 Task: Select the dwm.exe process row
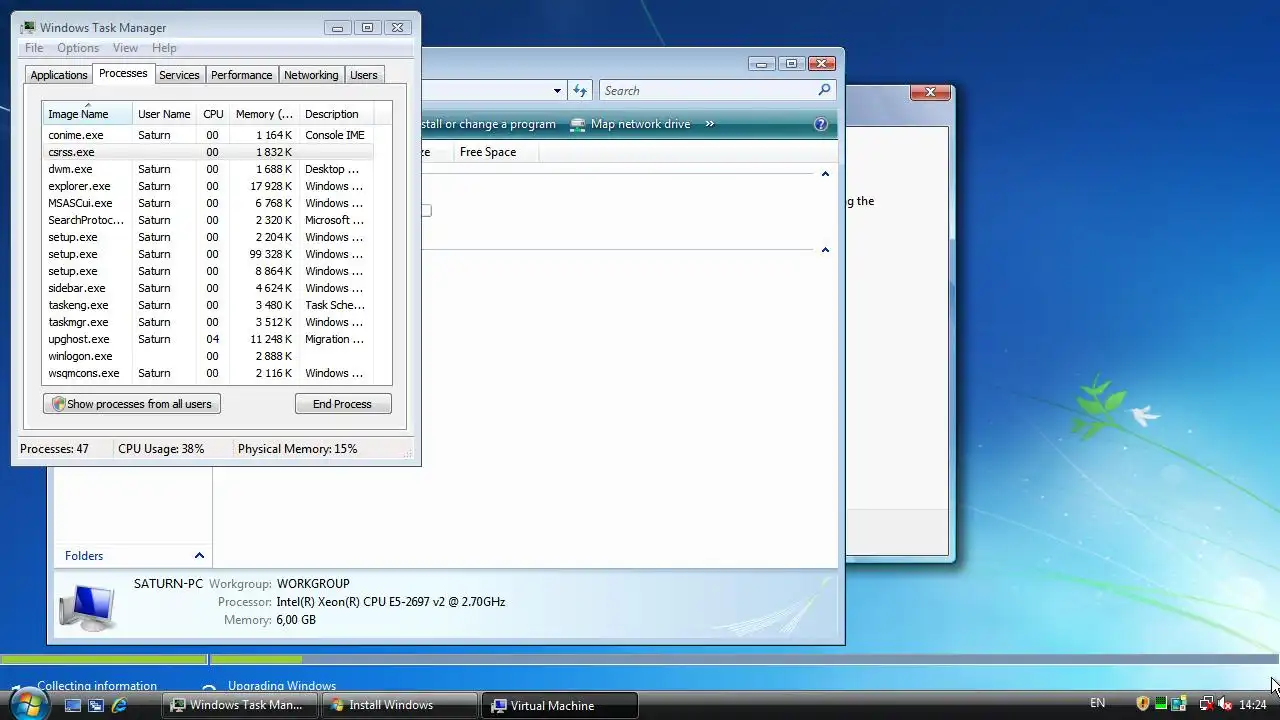coord(208,169)
